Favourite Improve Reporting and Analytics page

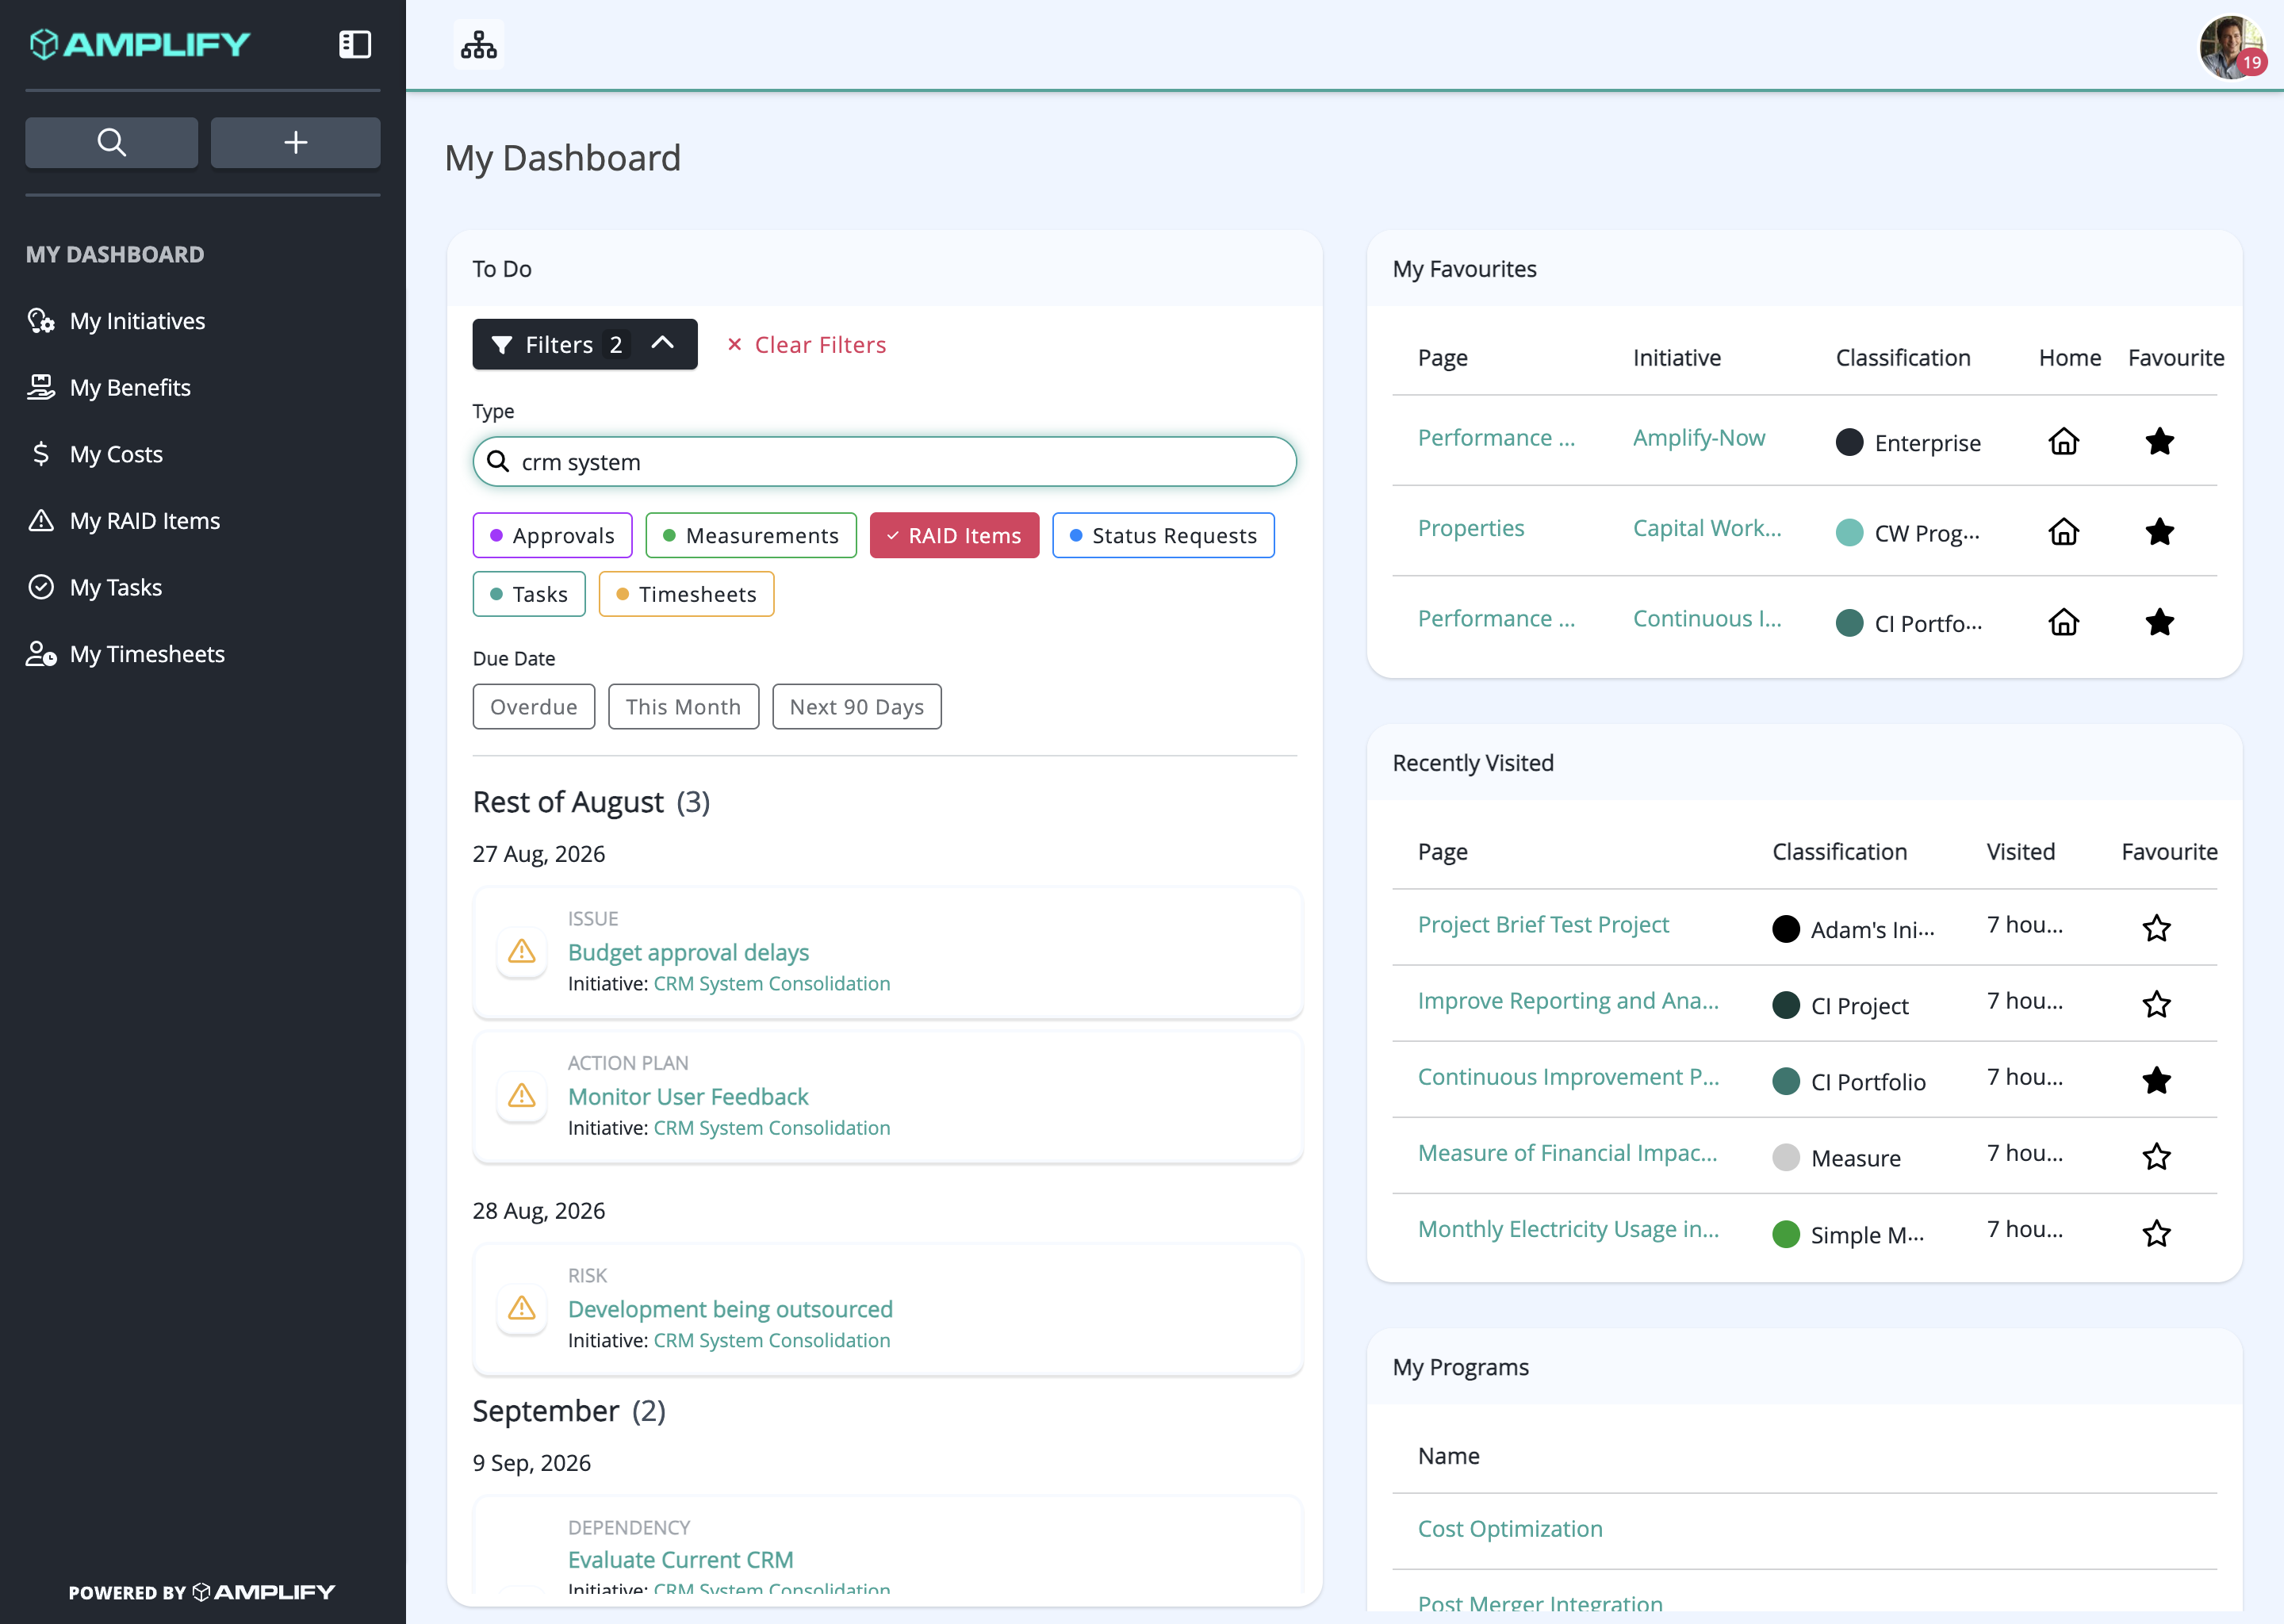tap(2157, 1004)
